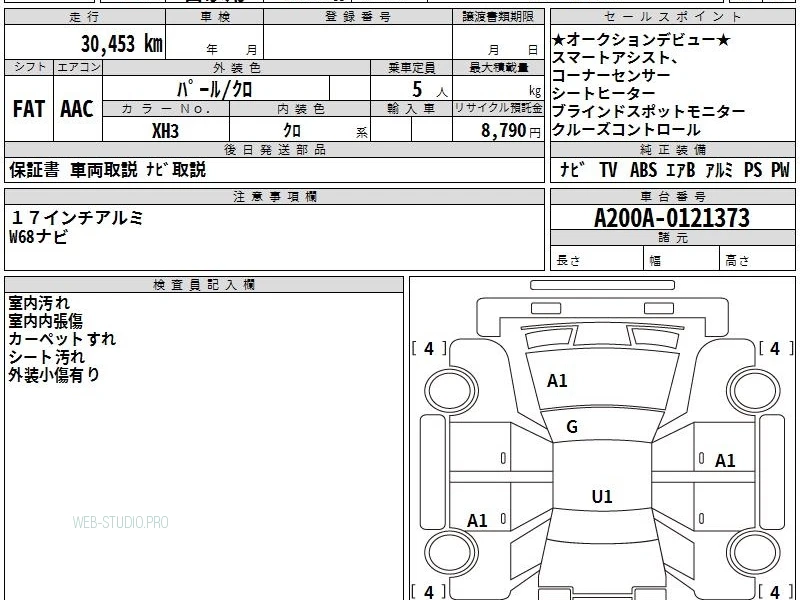Select exterior color value "パール/クロ"

pos(215,89)
